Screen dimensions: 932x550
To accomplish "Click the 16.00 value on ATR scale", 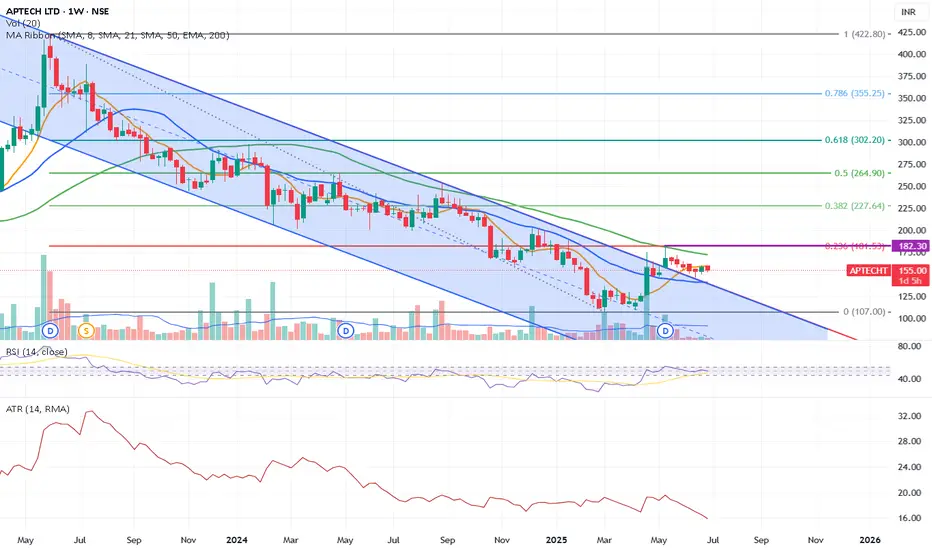I will pos(909,518).
